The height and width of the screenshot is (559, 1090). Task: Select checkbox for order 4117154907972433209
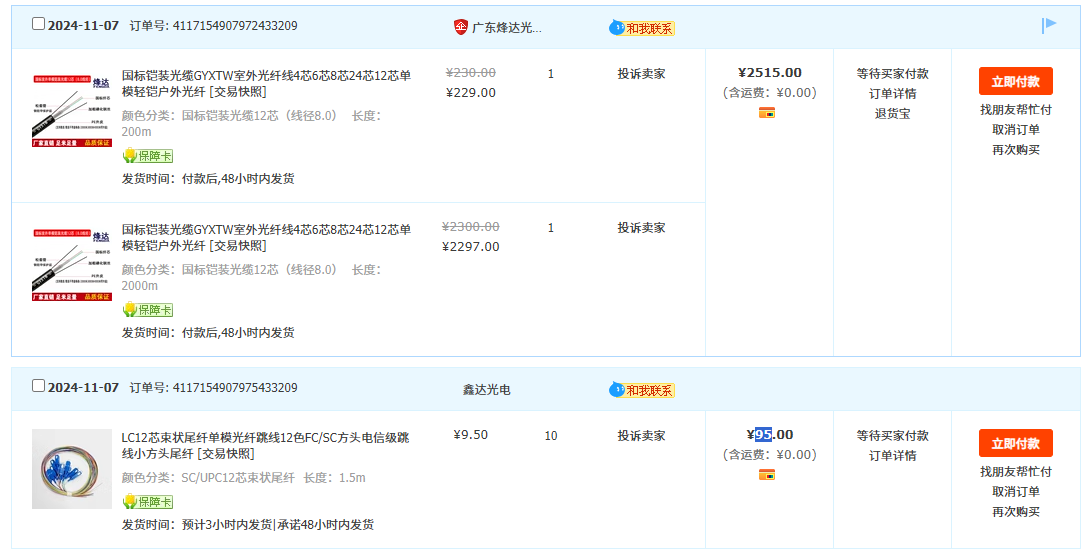[38, 24]
